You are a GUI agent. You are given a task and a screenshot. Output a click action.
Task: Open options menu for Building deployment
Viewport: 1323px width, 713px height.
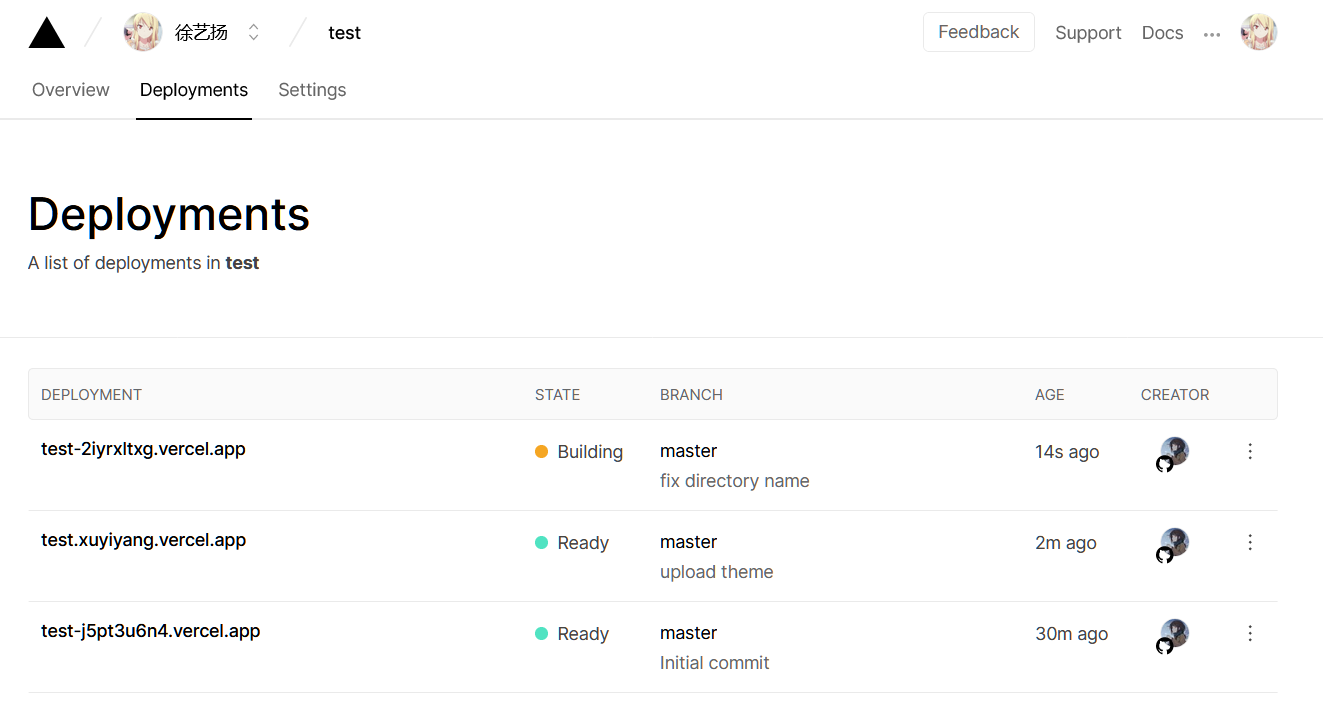point(1250,451)
